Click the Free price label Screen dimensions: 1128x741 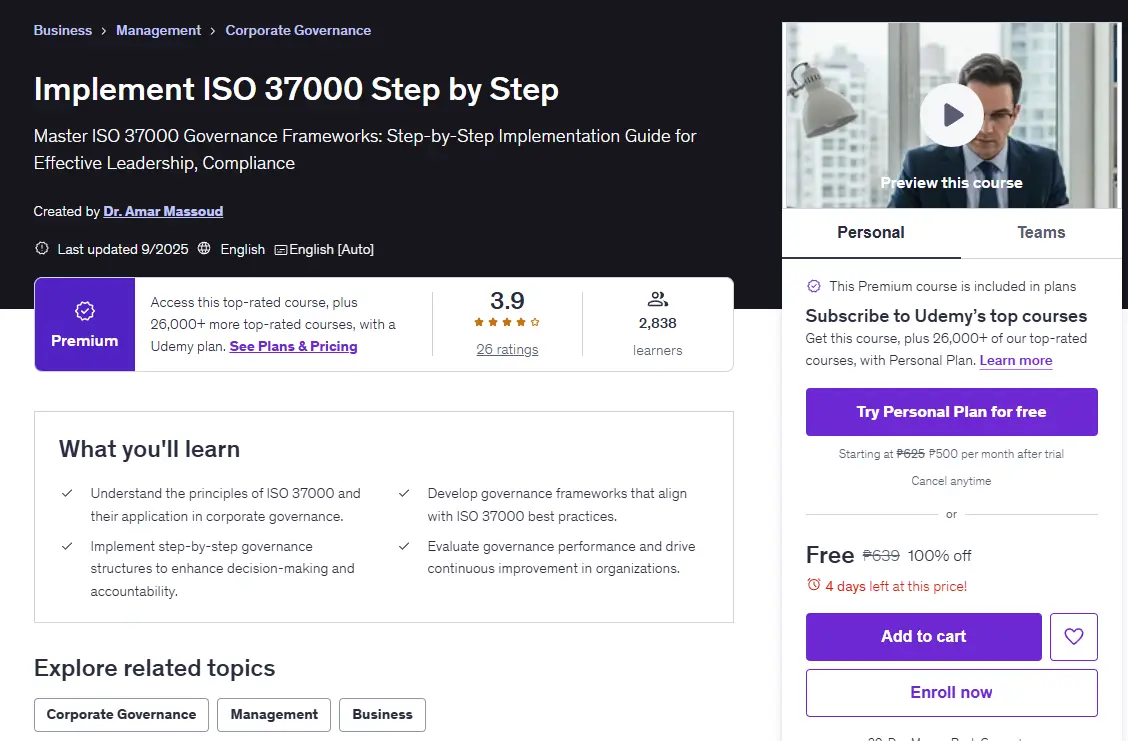[x=829, y=555]
